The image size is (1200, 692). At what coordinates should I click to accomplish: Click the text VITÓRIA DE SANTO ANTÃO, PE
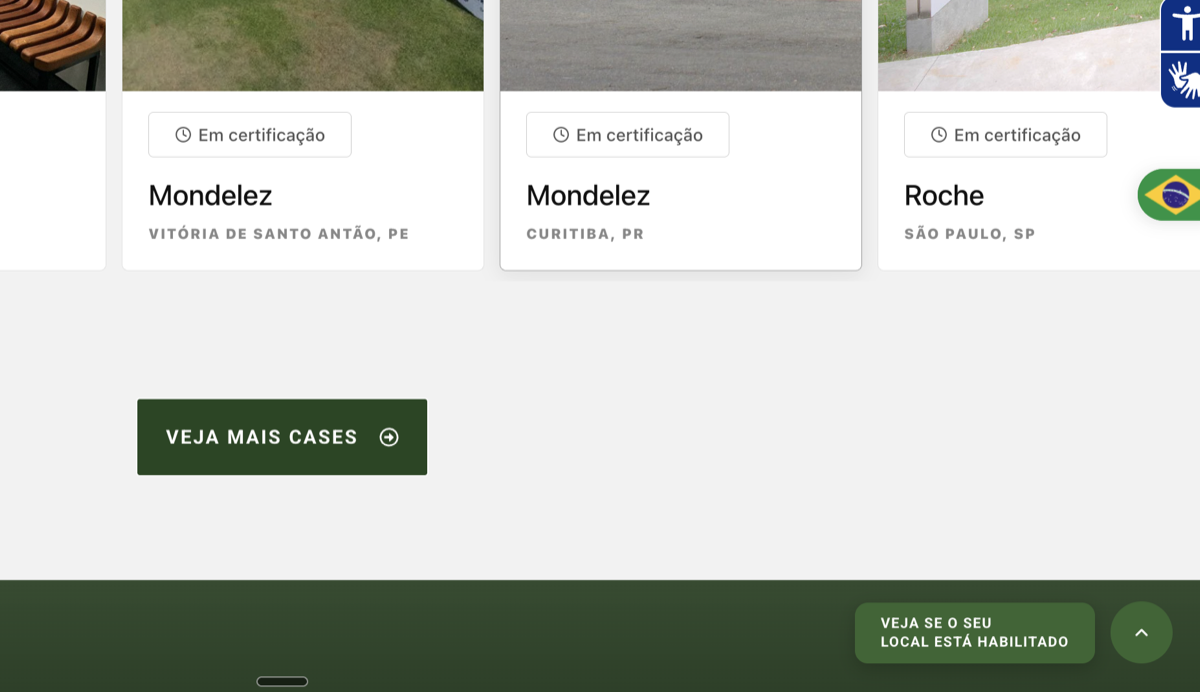[279, 234]
